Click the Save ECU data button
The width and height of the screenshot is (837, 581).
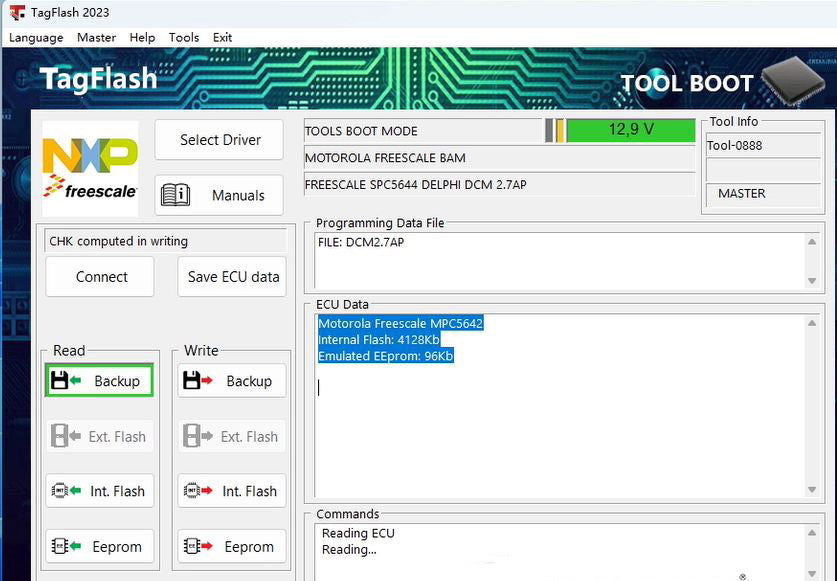click(x=232, y=277)
